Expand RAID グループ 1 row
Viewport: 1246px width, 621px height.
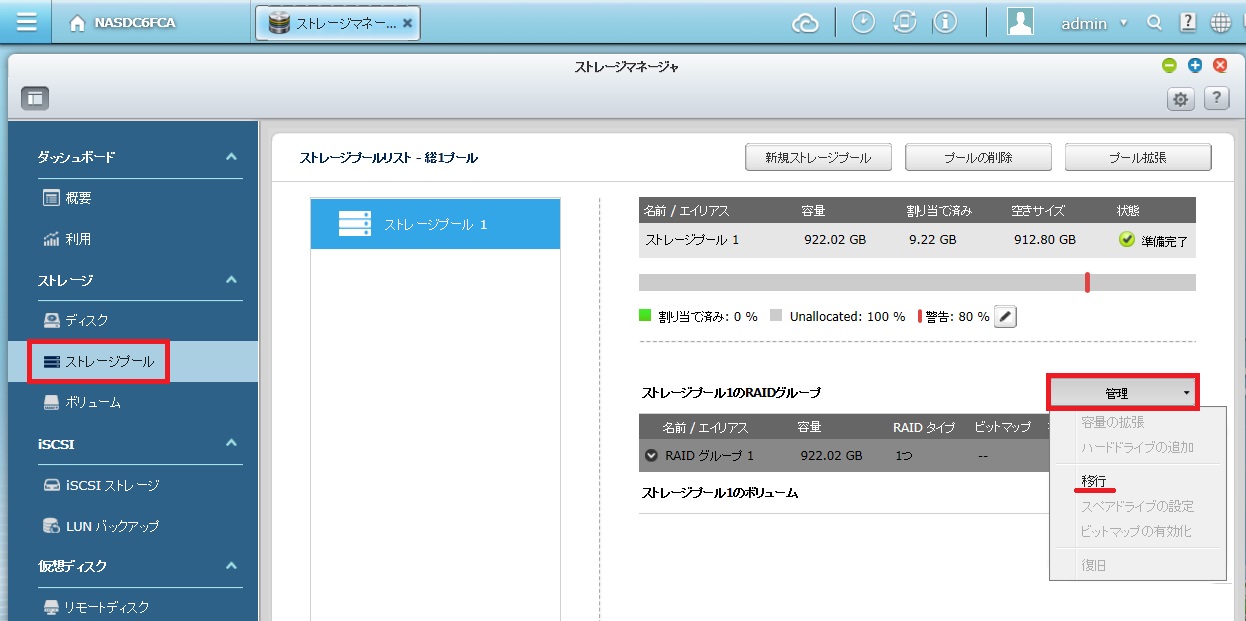652,456
